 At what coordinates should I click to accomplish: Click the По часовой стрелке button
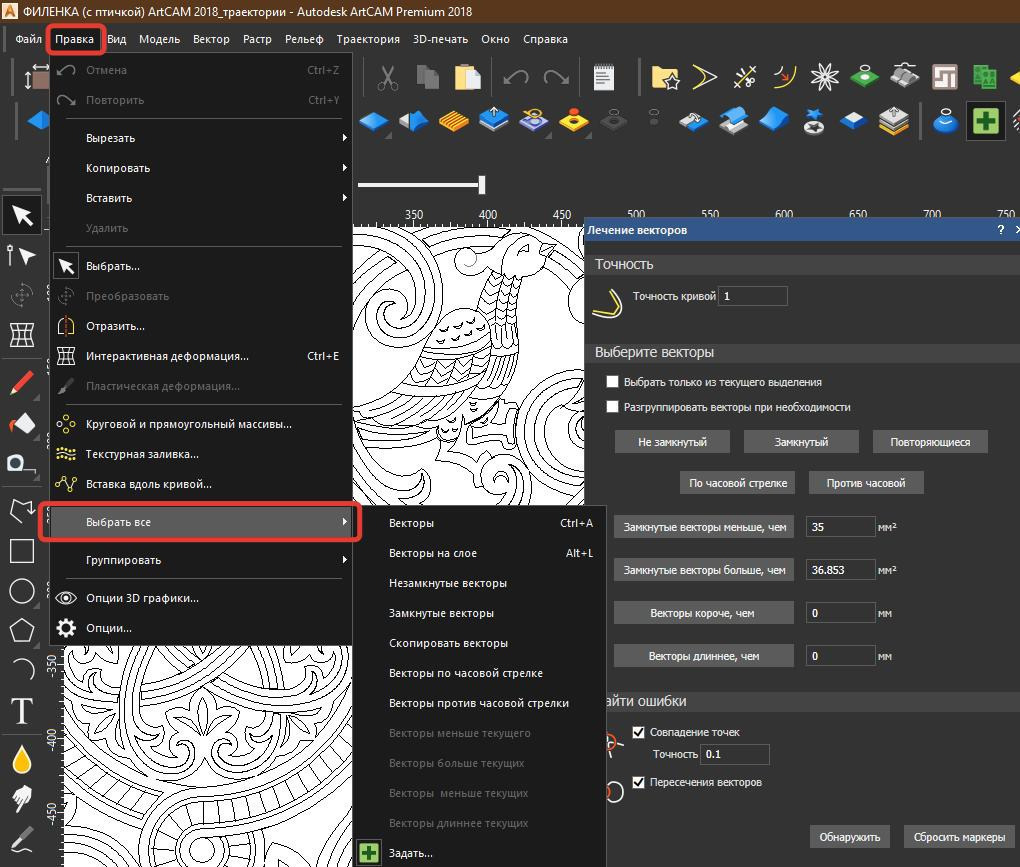click(738, 483)
